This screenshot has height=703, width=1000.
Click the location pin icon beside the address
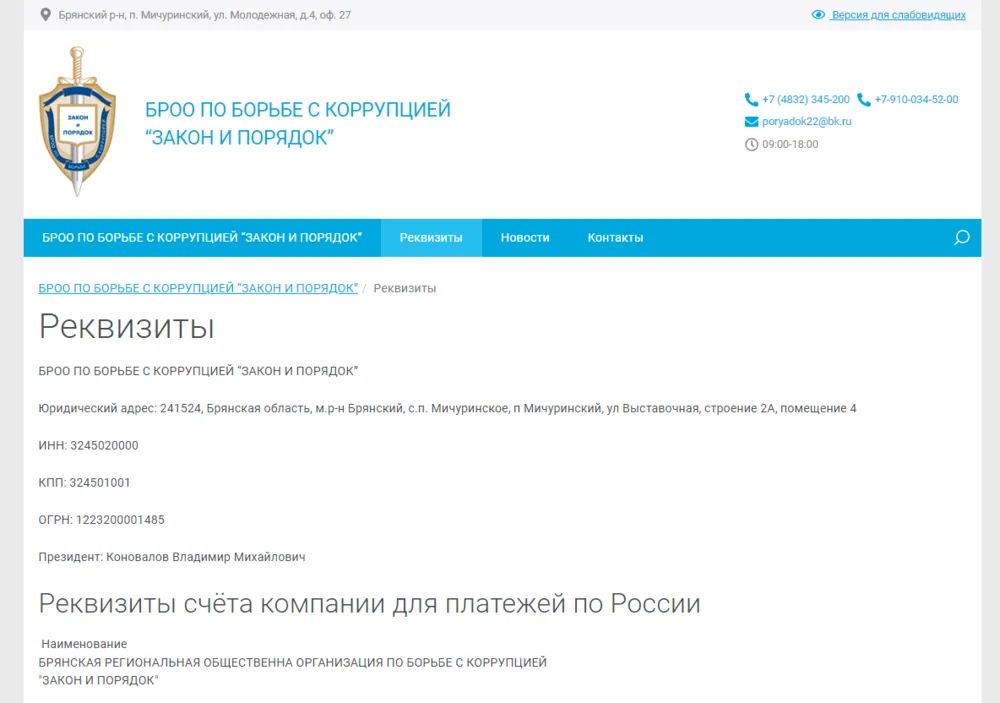(45, 15)
